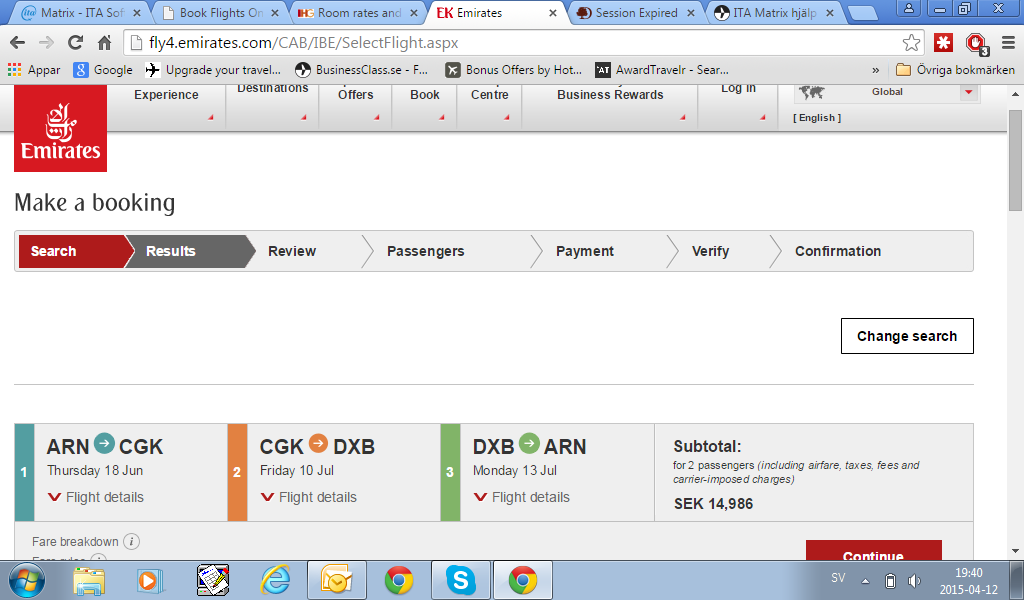This screenshot has height=600, width=1024.
Task: Click the Emirates logo
Action: pos(60,129)
